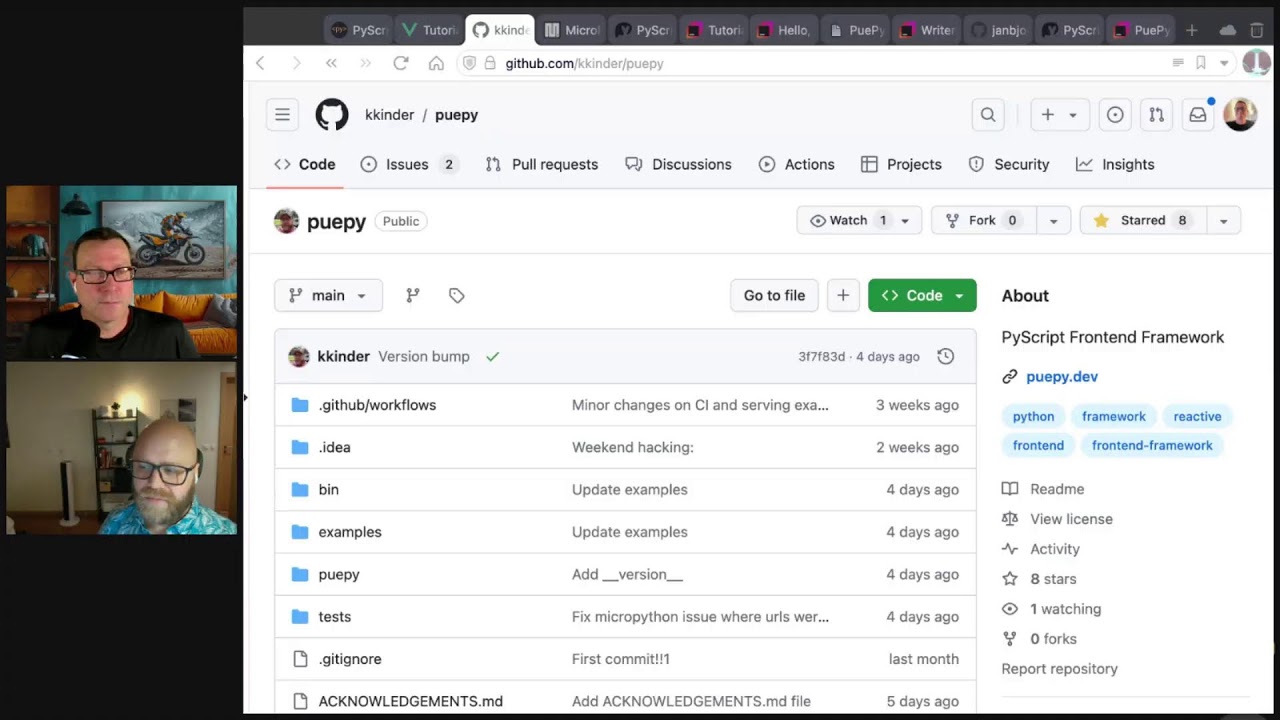This screenshot has height=720, width=1280.
Task: Switch to the Issues tab
Action: click(x=407, y=164)
